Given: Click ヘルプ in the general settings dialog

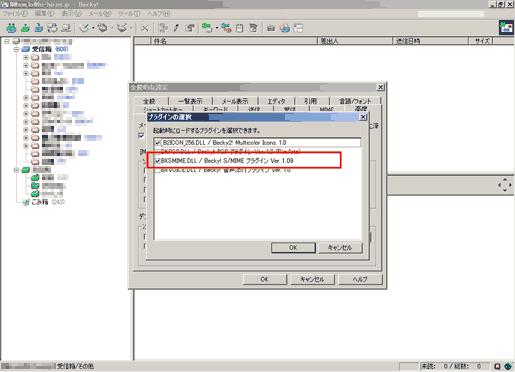Looking at the screenshot, I should (x=360, y=279).
